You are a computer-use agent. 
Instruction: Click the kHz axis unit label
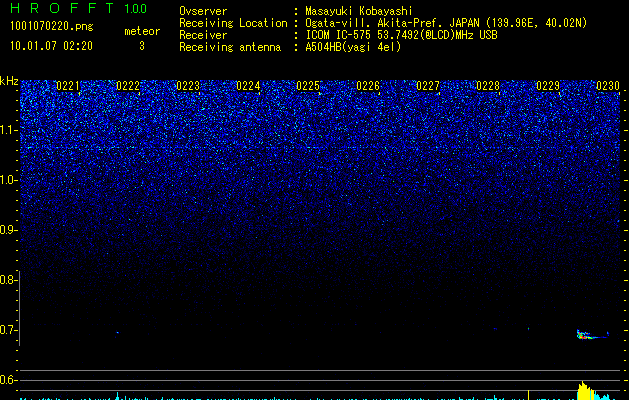coord(9,81)
